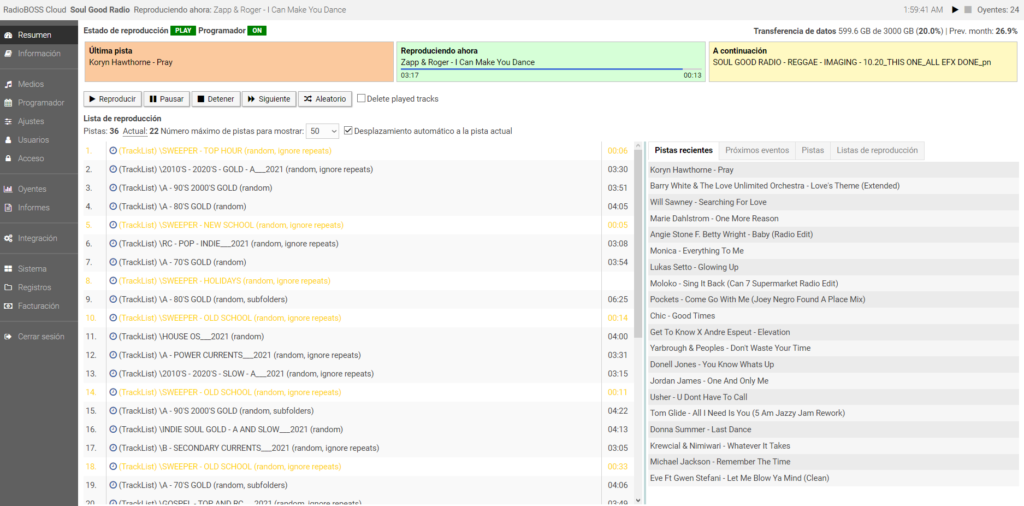
Task: Click the clock icon on the TOP HOUR sweeper row
Action: click(x=113, y=150)
